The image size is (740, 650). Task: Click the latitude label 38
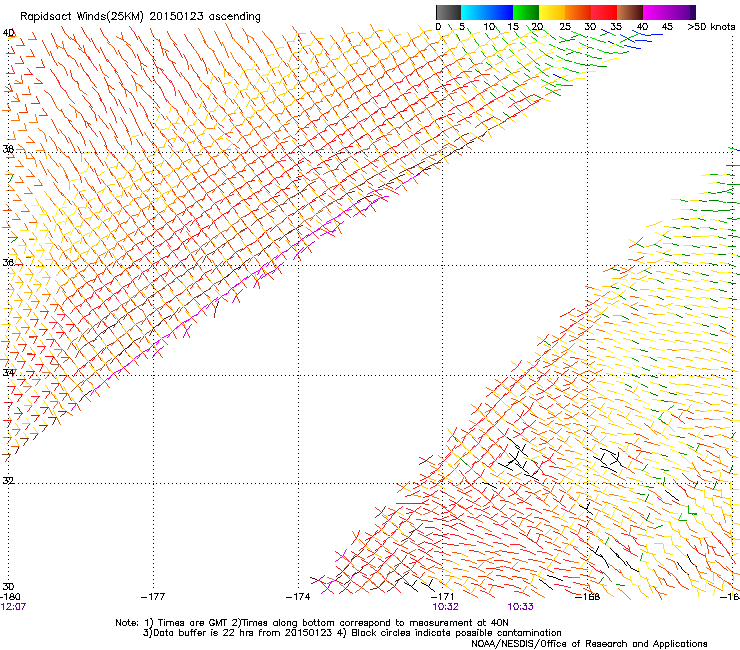point(8,149)
